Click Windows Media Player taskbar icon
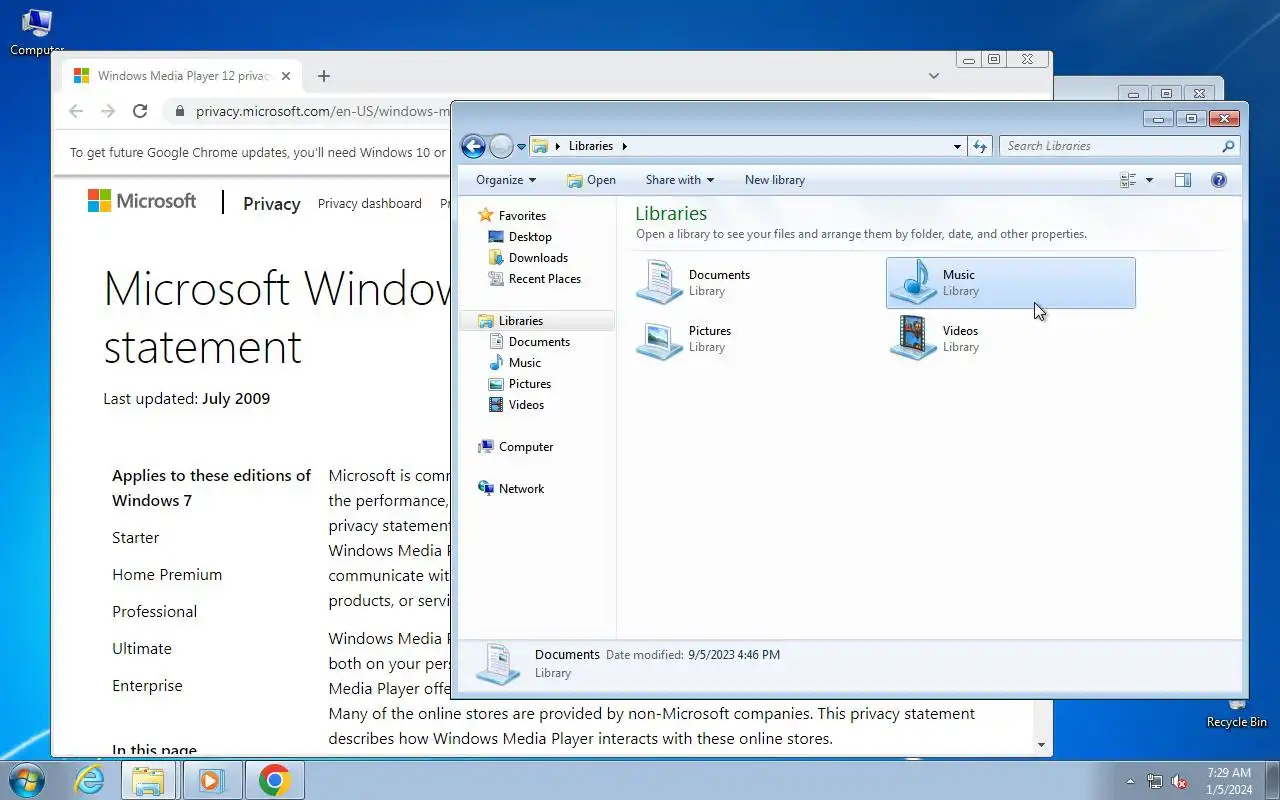1280x800 pixels. [212, 780]
